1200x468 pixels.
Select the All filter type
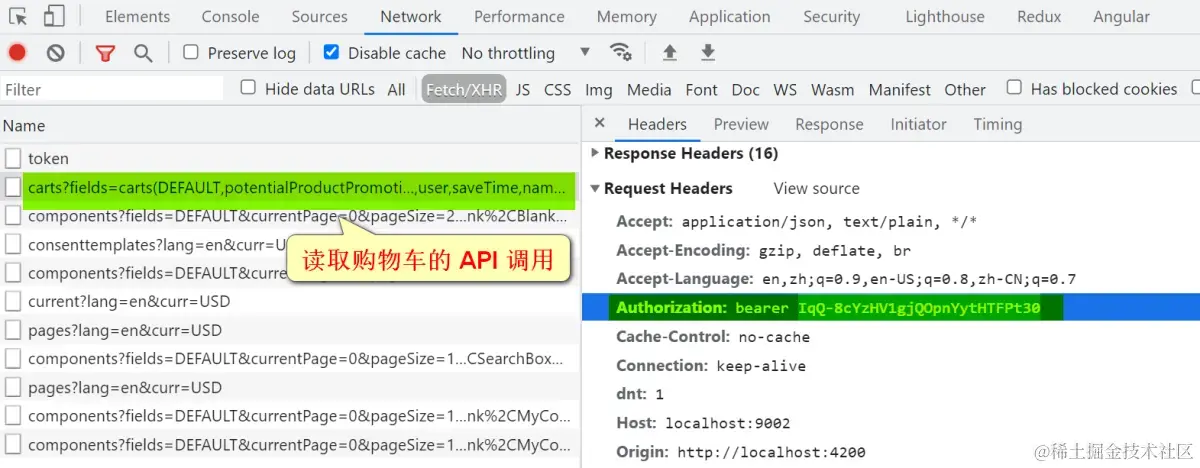pos(397,89)
